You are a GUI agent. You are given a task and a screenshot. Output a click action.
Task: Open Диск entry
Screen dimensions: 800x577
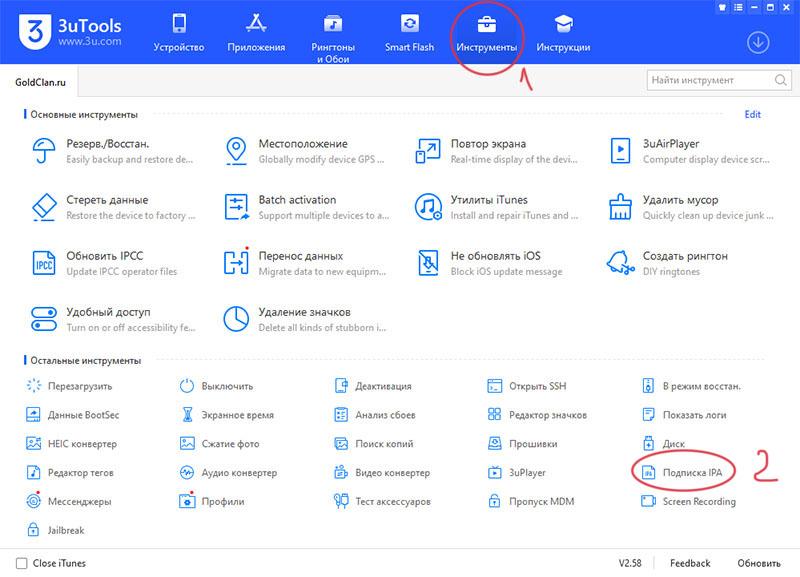664,443
